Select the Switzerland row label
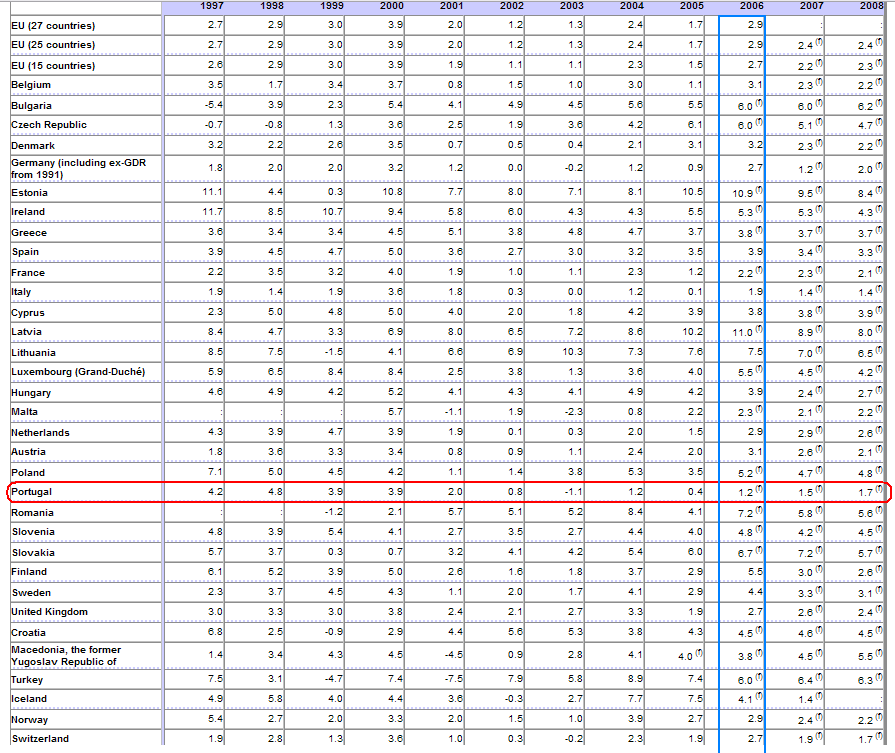Image resolution: width=895 pixels, height=753 pixels. 41,739
